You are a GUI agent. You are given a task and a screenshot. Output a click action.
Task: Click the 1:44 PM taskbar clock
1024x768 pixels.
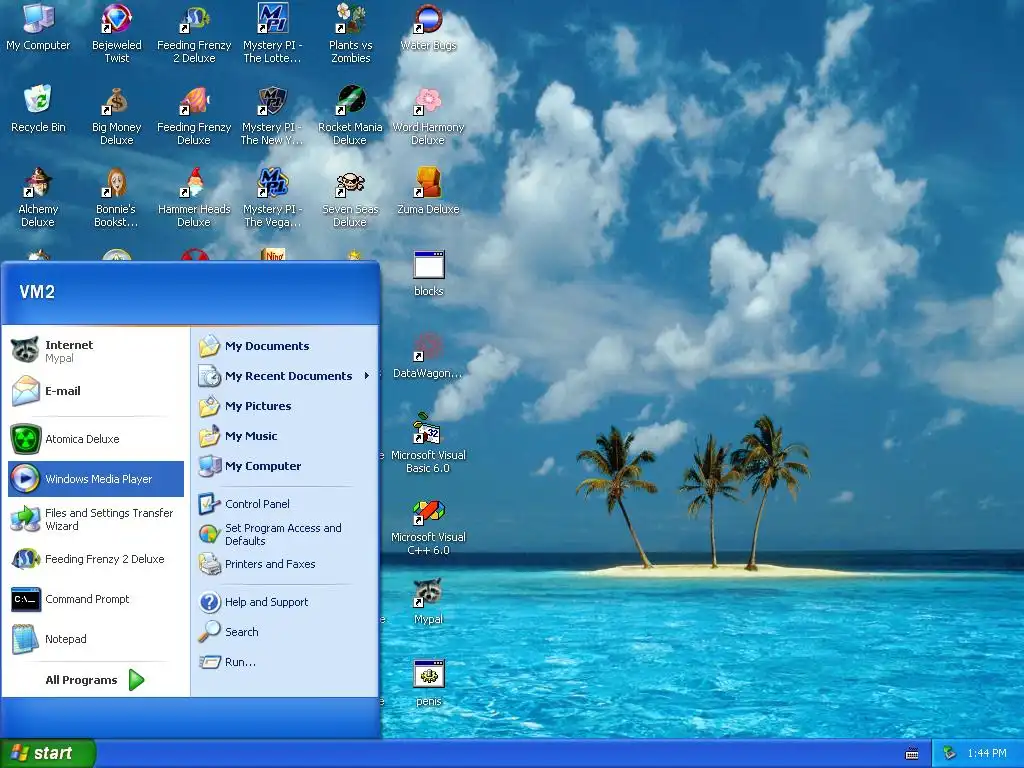tap(987, 754)
